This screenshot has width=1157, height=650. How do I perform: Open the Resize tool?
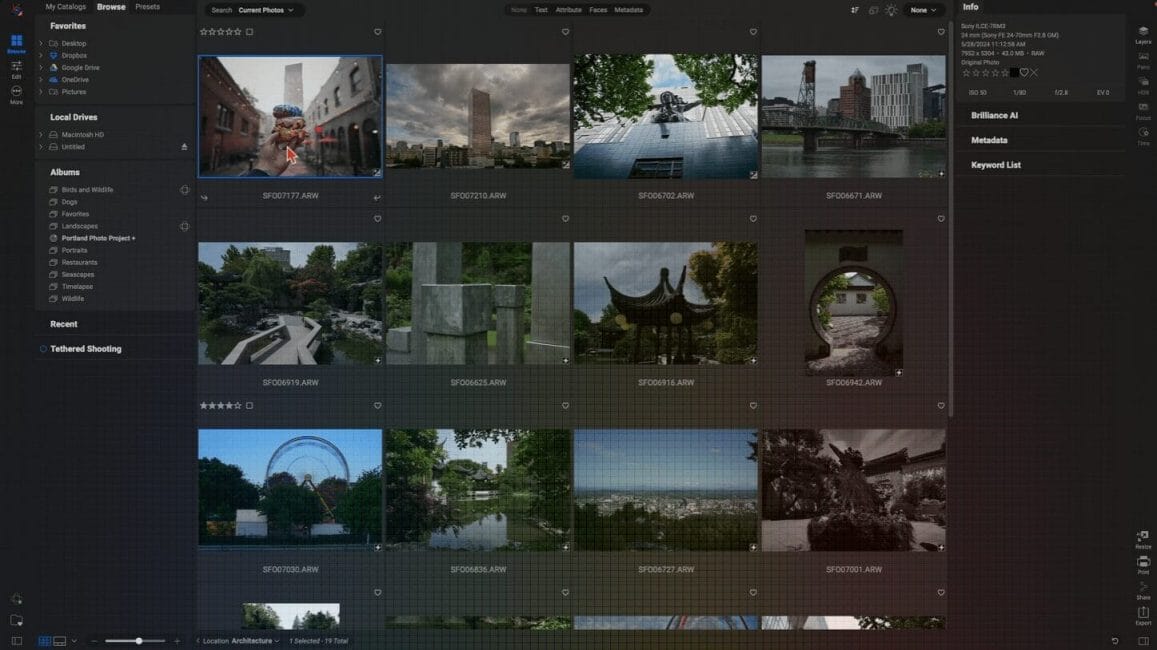point(1143,536)
